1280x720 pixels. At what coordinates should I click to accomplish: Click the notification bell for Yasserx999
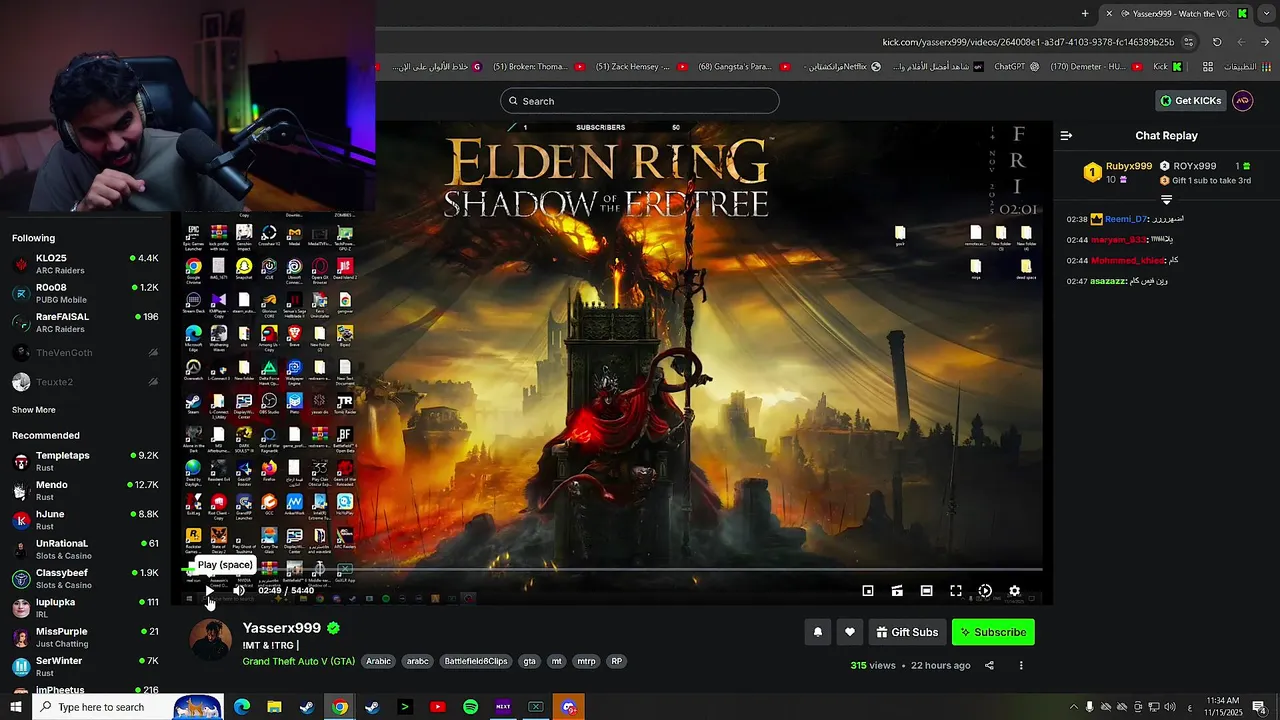click(818, 632)
